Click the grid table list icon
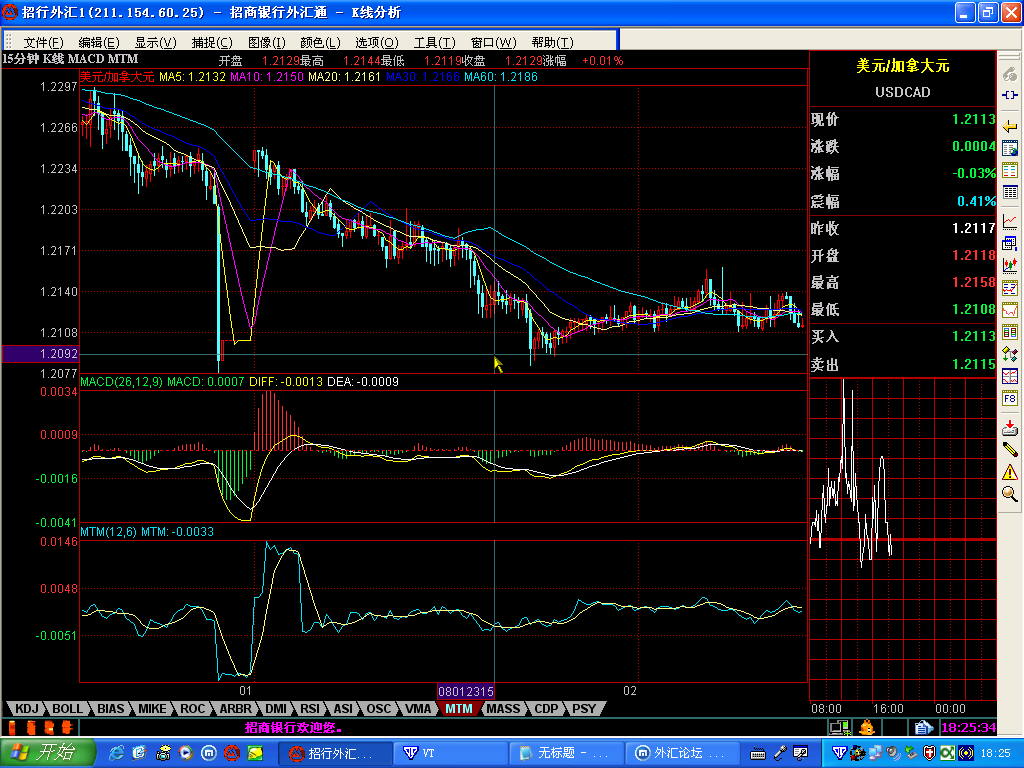 click(x=1010, y=192)
